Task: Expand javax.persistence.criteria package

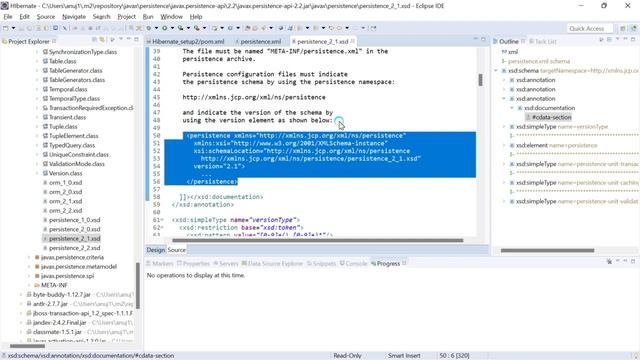Action: (29, 258)
